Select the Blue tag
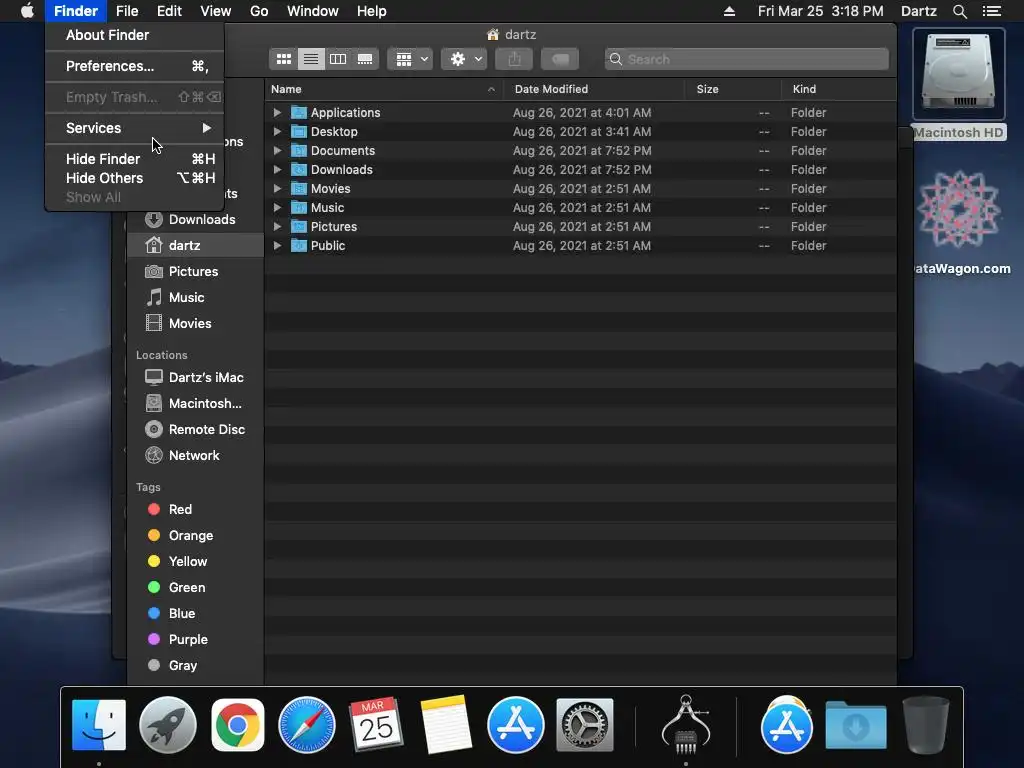The height and width of the screenshot is (768, 1024). [x=197, y=614]
